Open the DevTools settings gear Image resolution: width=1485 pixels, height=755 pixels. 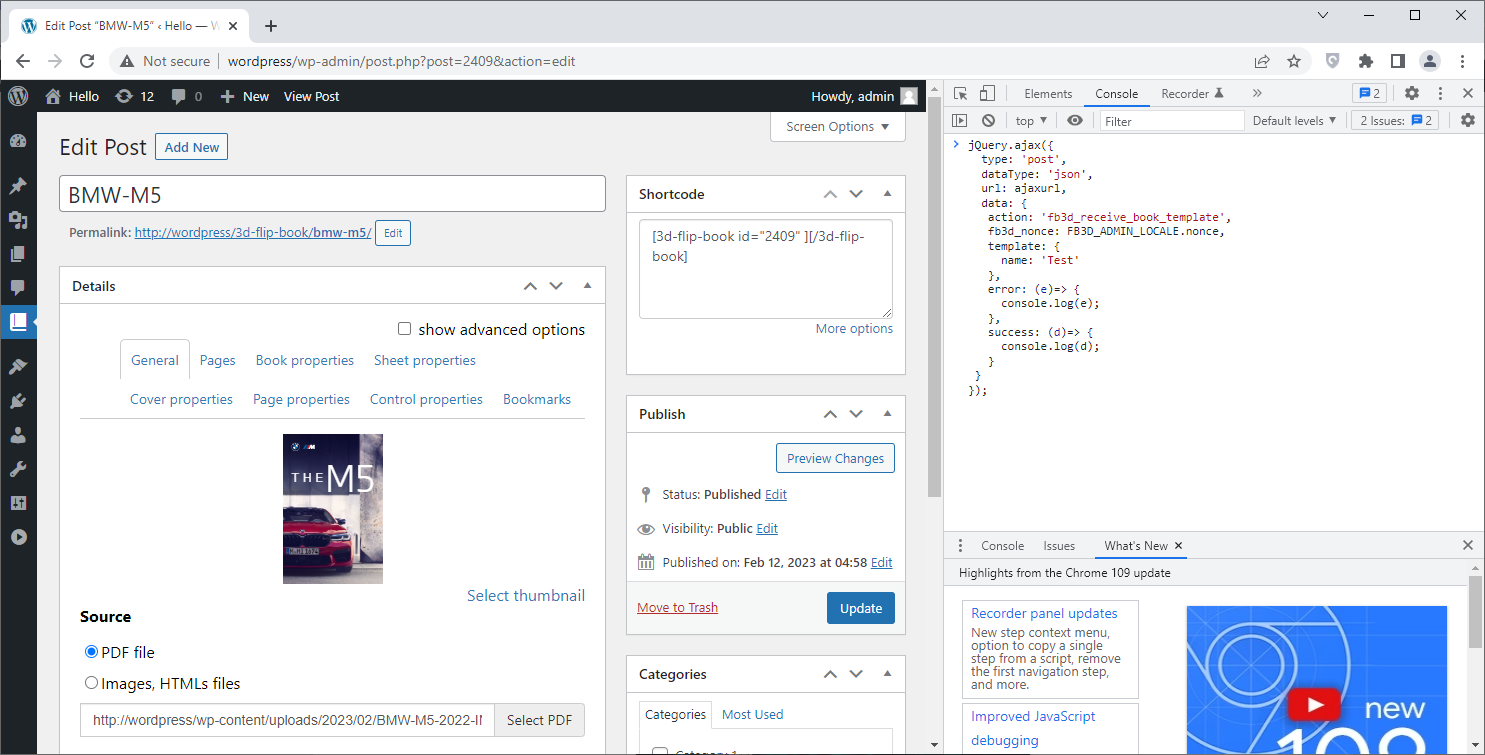(x=1412, y=94)
